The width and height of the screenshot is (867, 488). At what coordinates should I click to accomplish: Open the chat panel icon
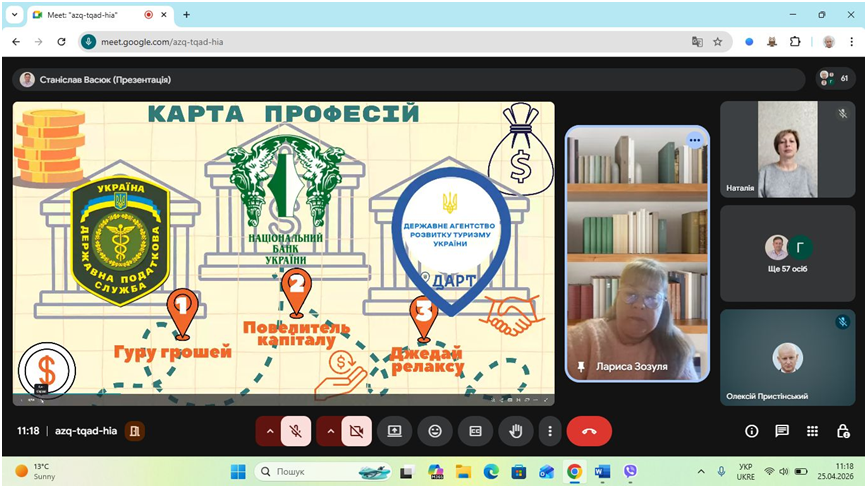(x=782, y=431)
